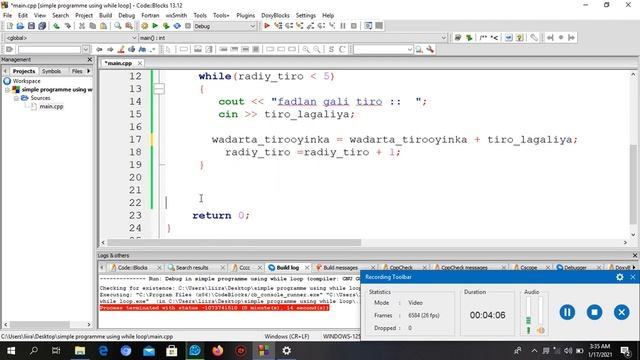Abort build with stop icon
640x360 pixels.
[x=188, y=26]
